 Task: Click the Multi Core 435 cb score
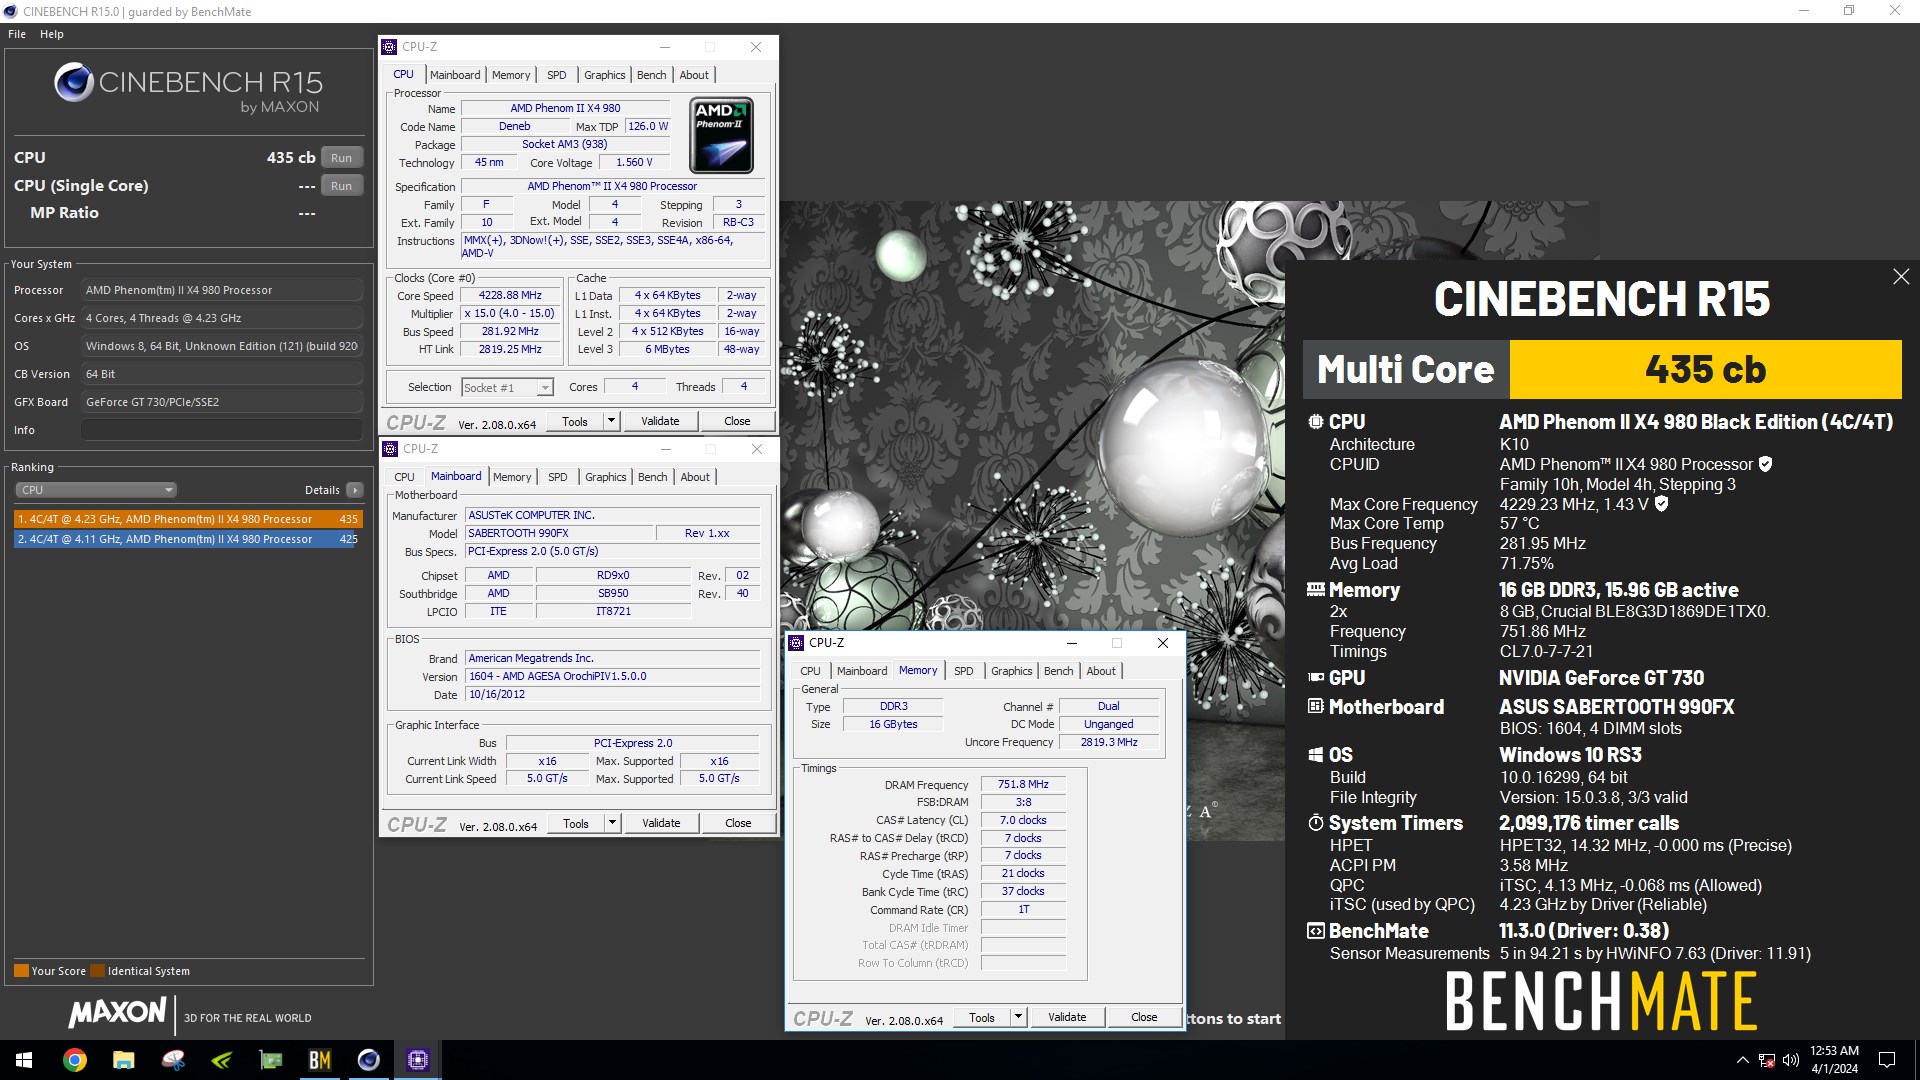tap(1705, 370)
